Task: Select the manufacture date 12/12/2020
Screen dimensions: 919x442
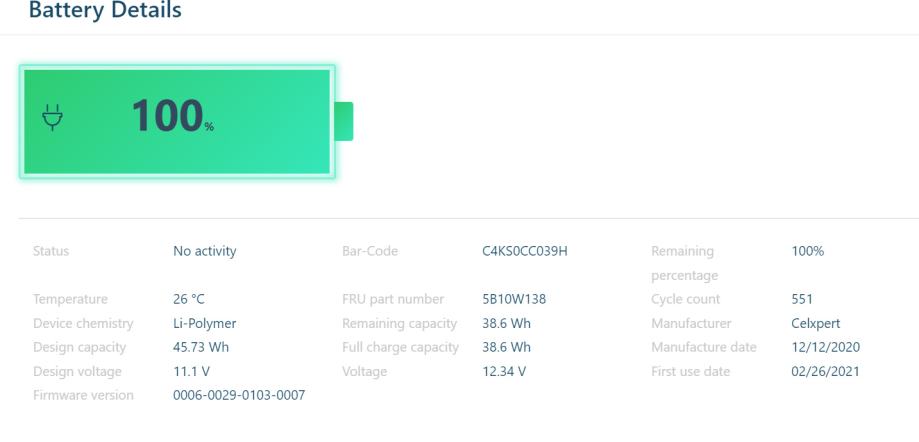Action: click(825, 347)
